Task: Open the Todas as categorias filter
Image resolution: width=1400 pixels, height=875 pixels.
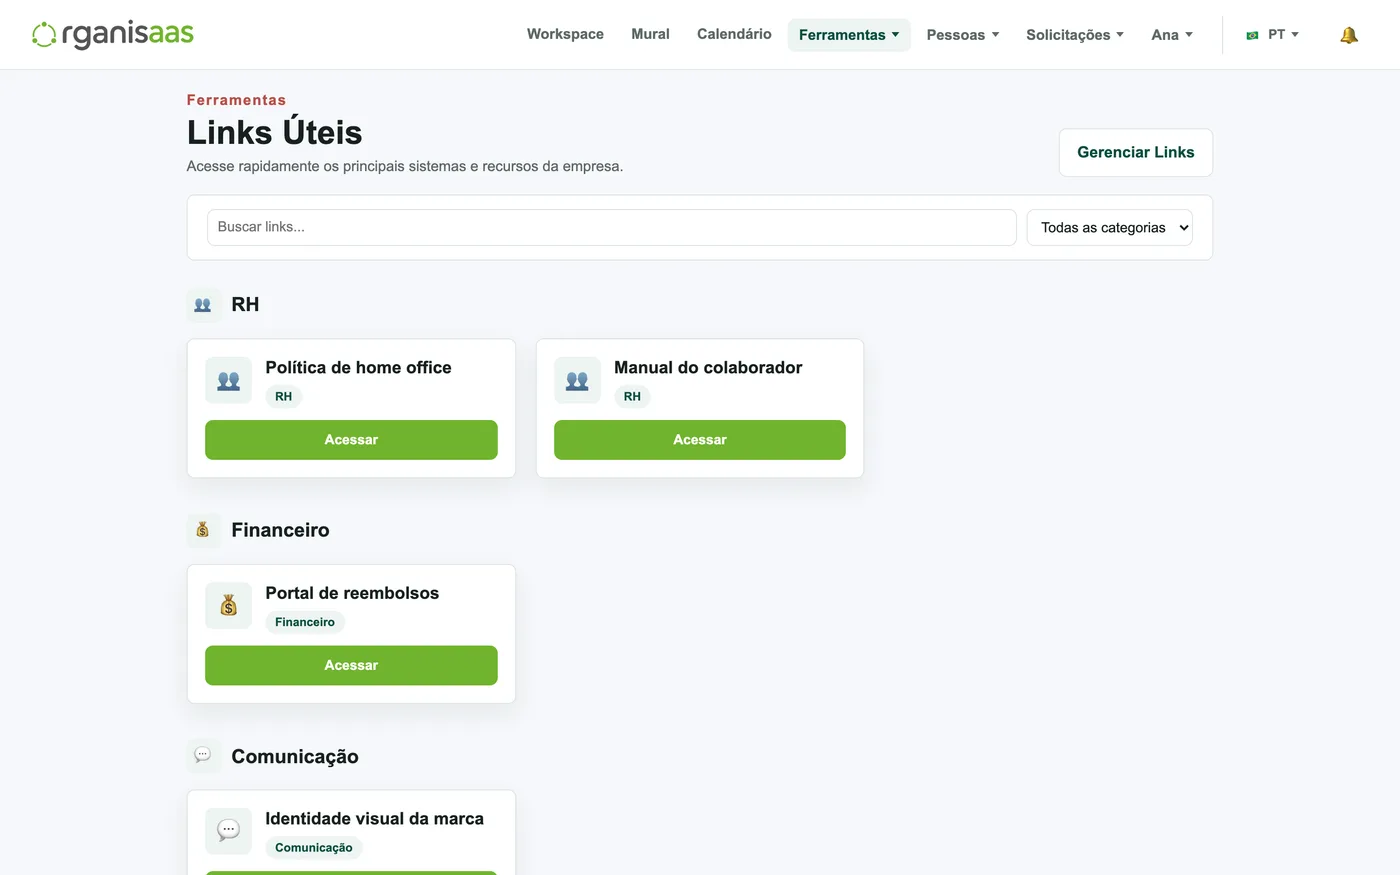Action: pyautogui.click(x=1110, y=228)
